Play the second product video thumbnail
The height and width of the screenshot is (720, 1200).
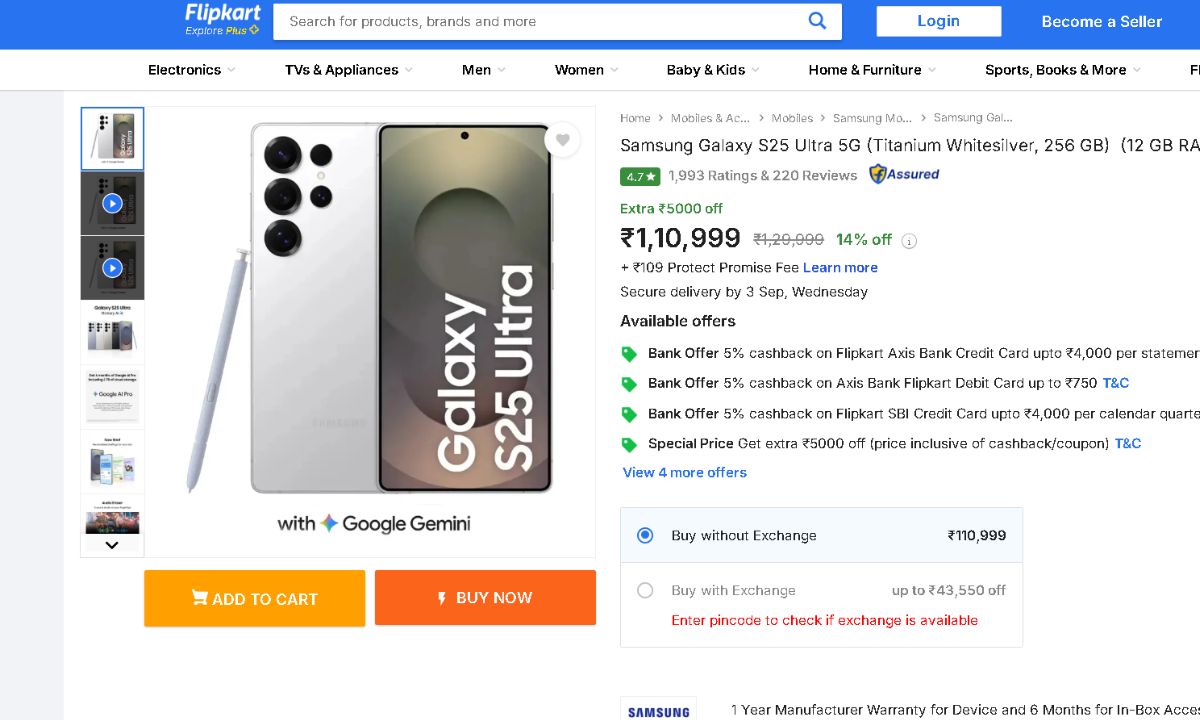coord(112,268)
